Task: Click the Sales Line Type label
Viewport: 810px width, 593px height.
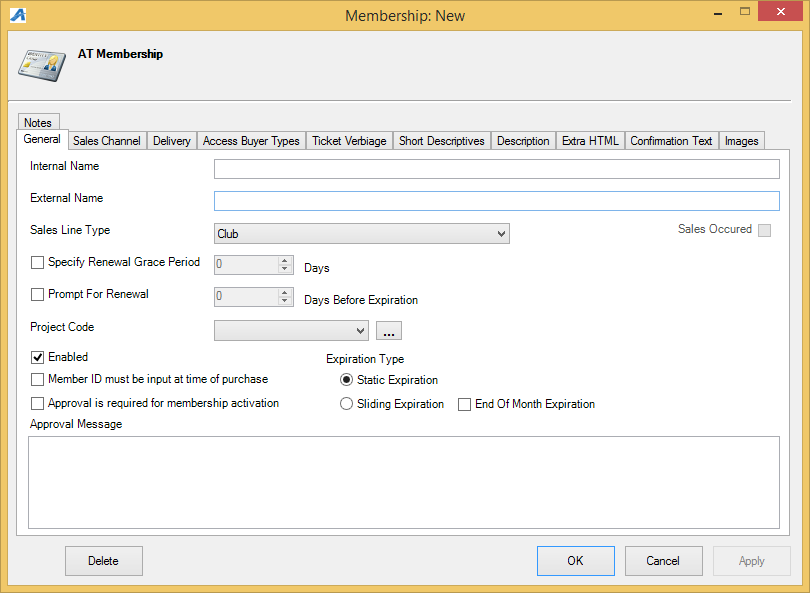Action: (70, 230)
